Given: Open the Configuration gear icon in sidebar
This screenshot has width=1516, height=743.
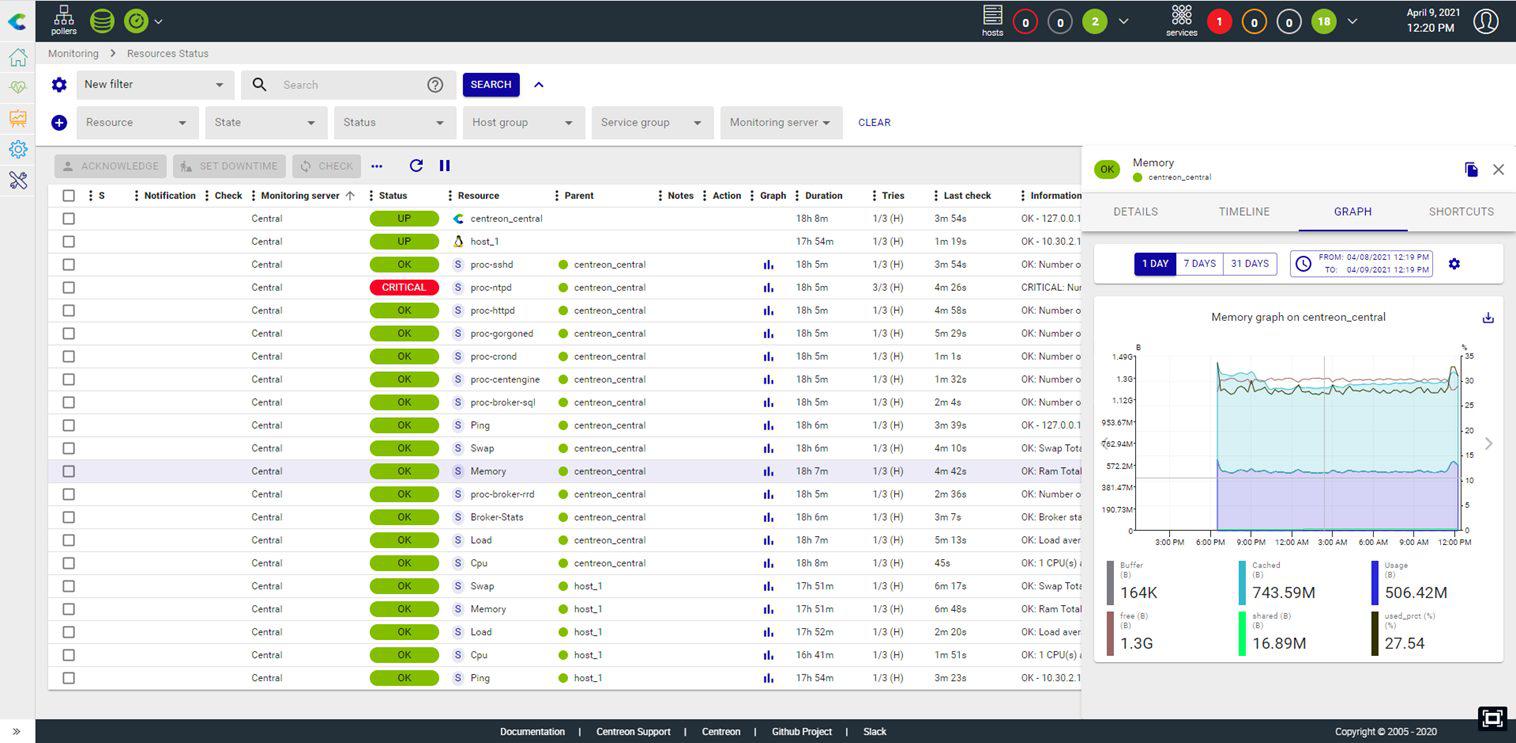Looking at the screenshot, I should pyautogui.click(x=17, y=149).
